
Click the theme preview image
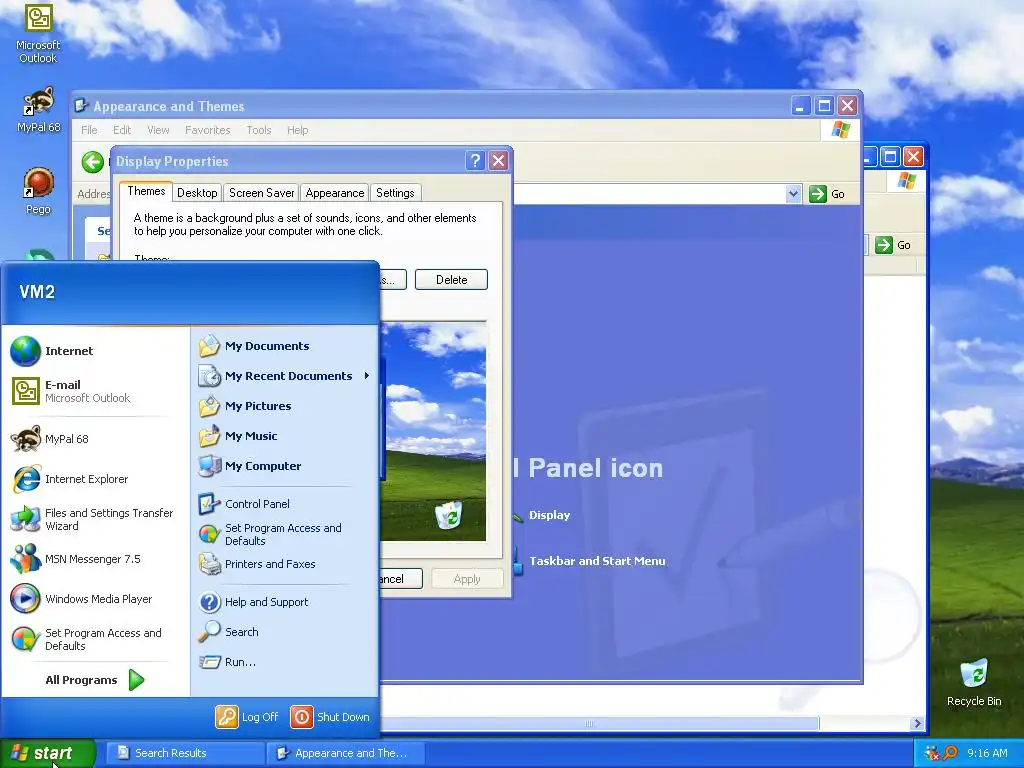tap(434, 432)
